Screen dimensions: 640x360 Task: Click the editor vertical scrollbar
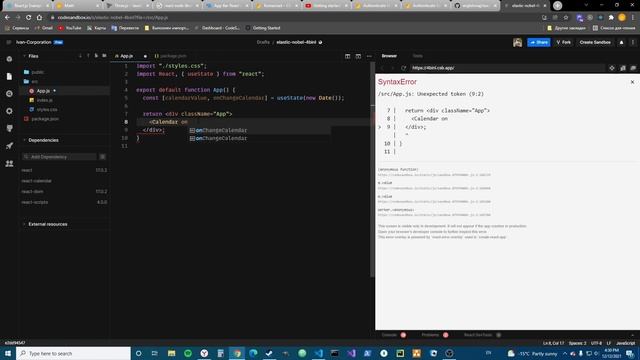click(x=372, y=169)
